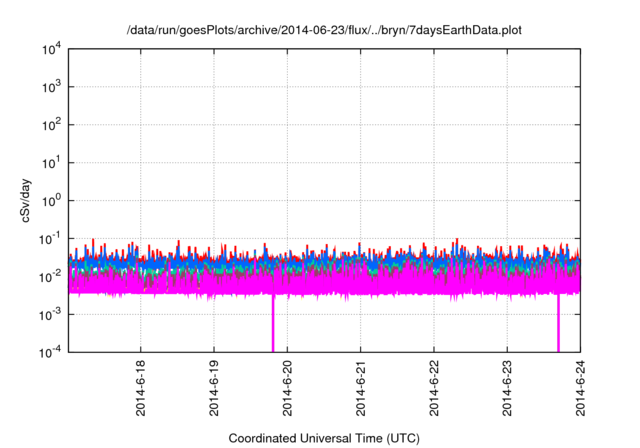
Task: Click the 10^0 y-axis tick label
Action: [51, 201]
